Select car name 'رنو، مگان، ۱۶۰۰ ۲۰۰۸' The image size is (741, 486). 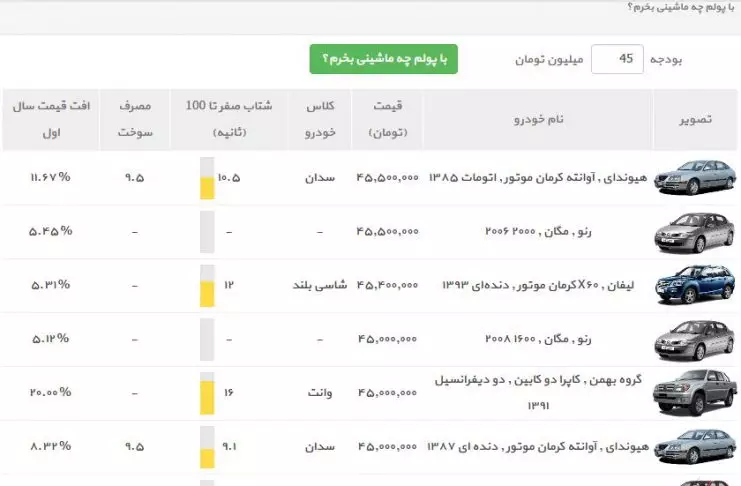pyautogui.click(x=538, y=339)
